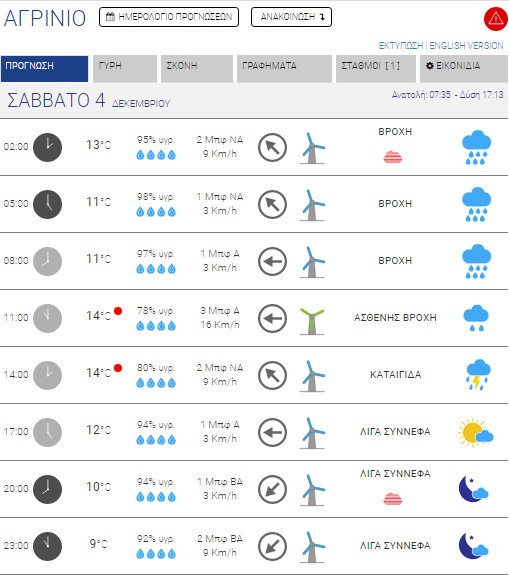Click the red weather warning triangle icon
The height and width of the screenshot is (575, 509).
point(496,18)
